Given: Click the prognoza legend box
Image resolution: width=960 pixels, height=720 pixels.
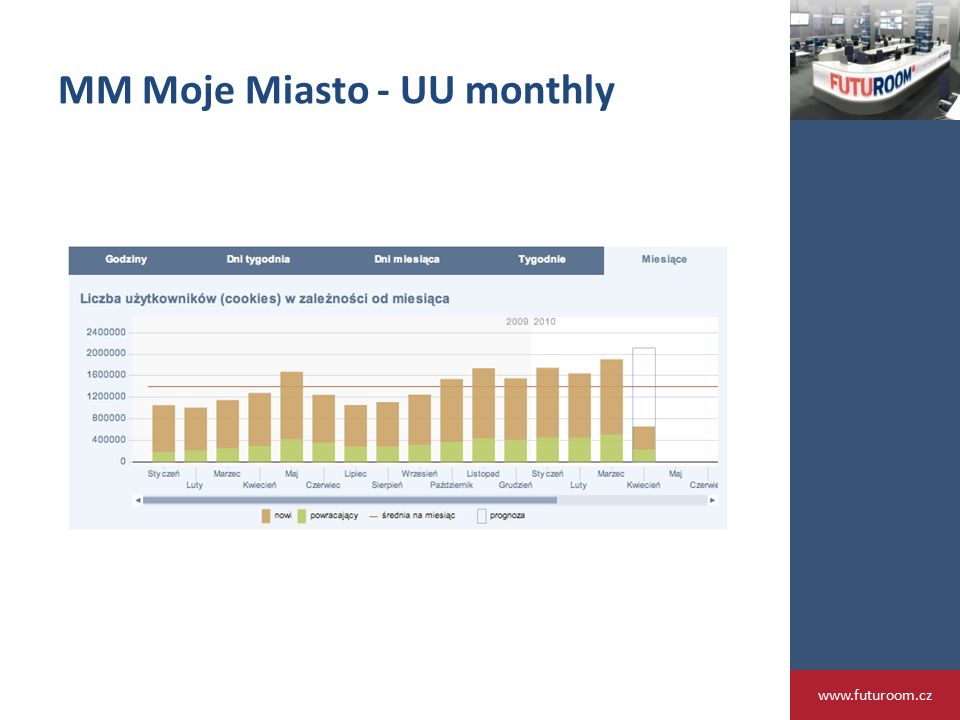Looking at the screenshot, I should point(481,516).
